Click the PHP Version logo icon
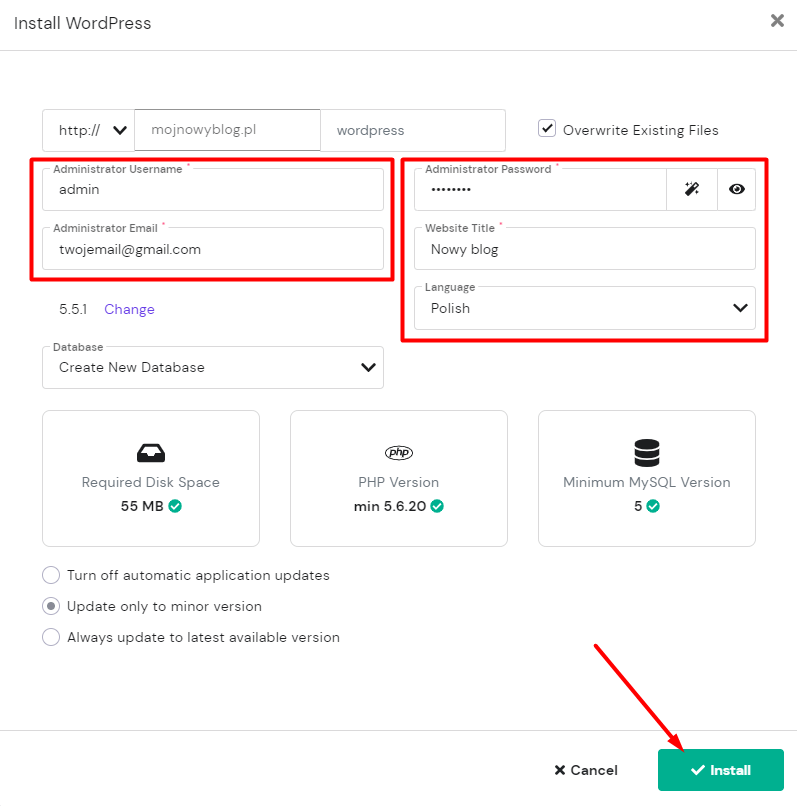 pos(398,453)
